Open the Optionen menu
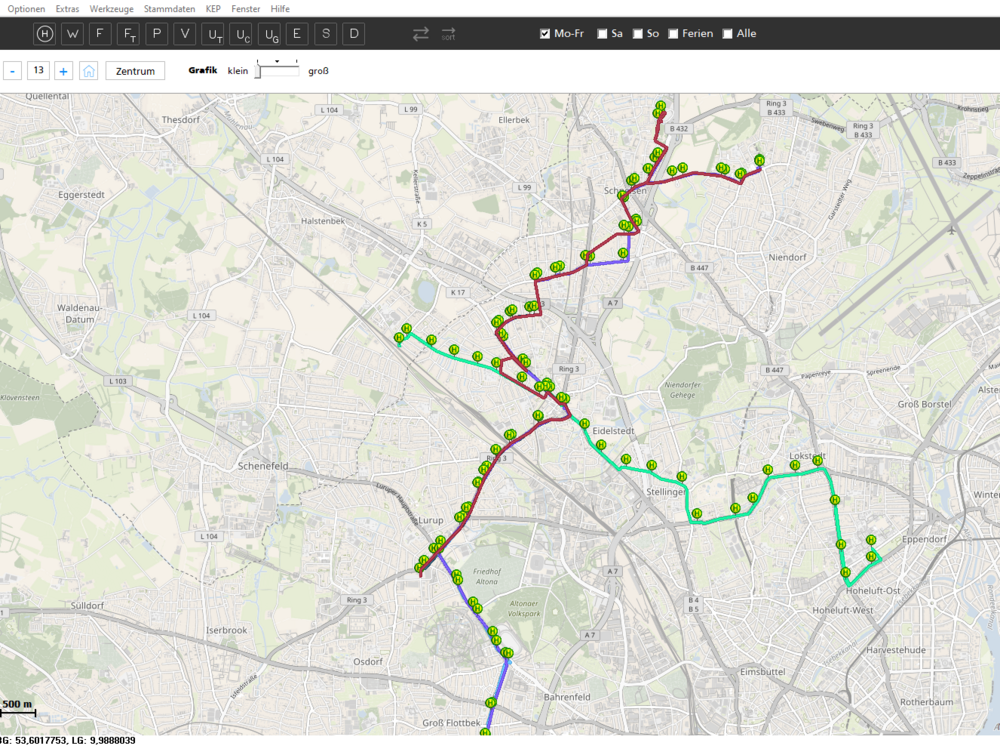 pyautogui.click(x=26, y=8)
